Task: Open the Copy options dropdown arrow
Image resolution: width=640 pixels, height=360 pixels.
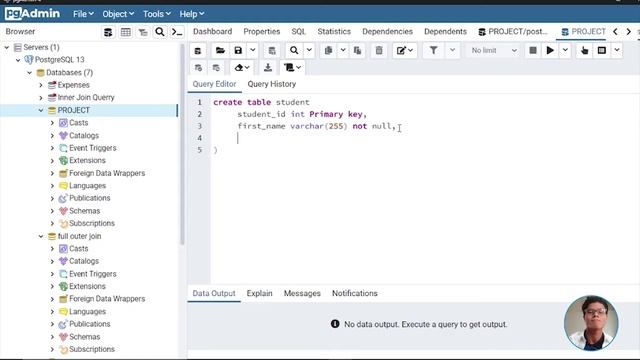Action: pos(343,51)
